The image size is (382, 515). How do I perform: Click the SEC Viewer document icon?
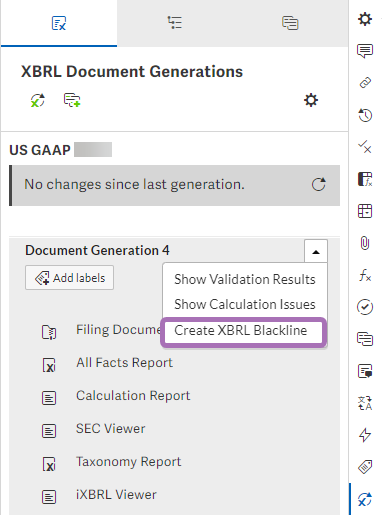(49, 431)
